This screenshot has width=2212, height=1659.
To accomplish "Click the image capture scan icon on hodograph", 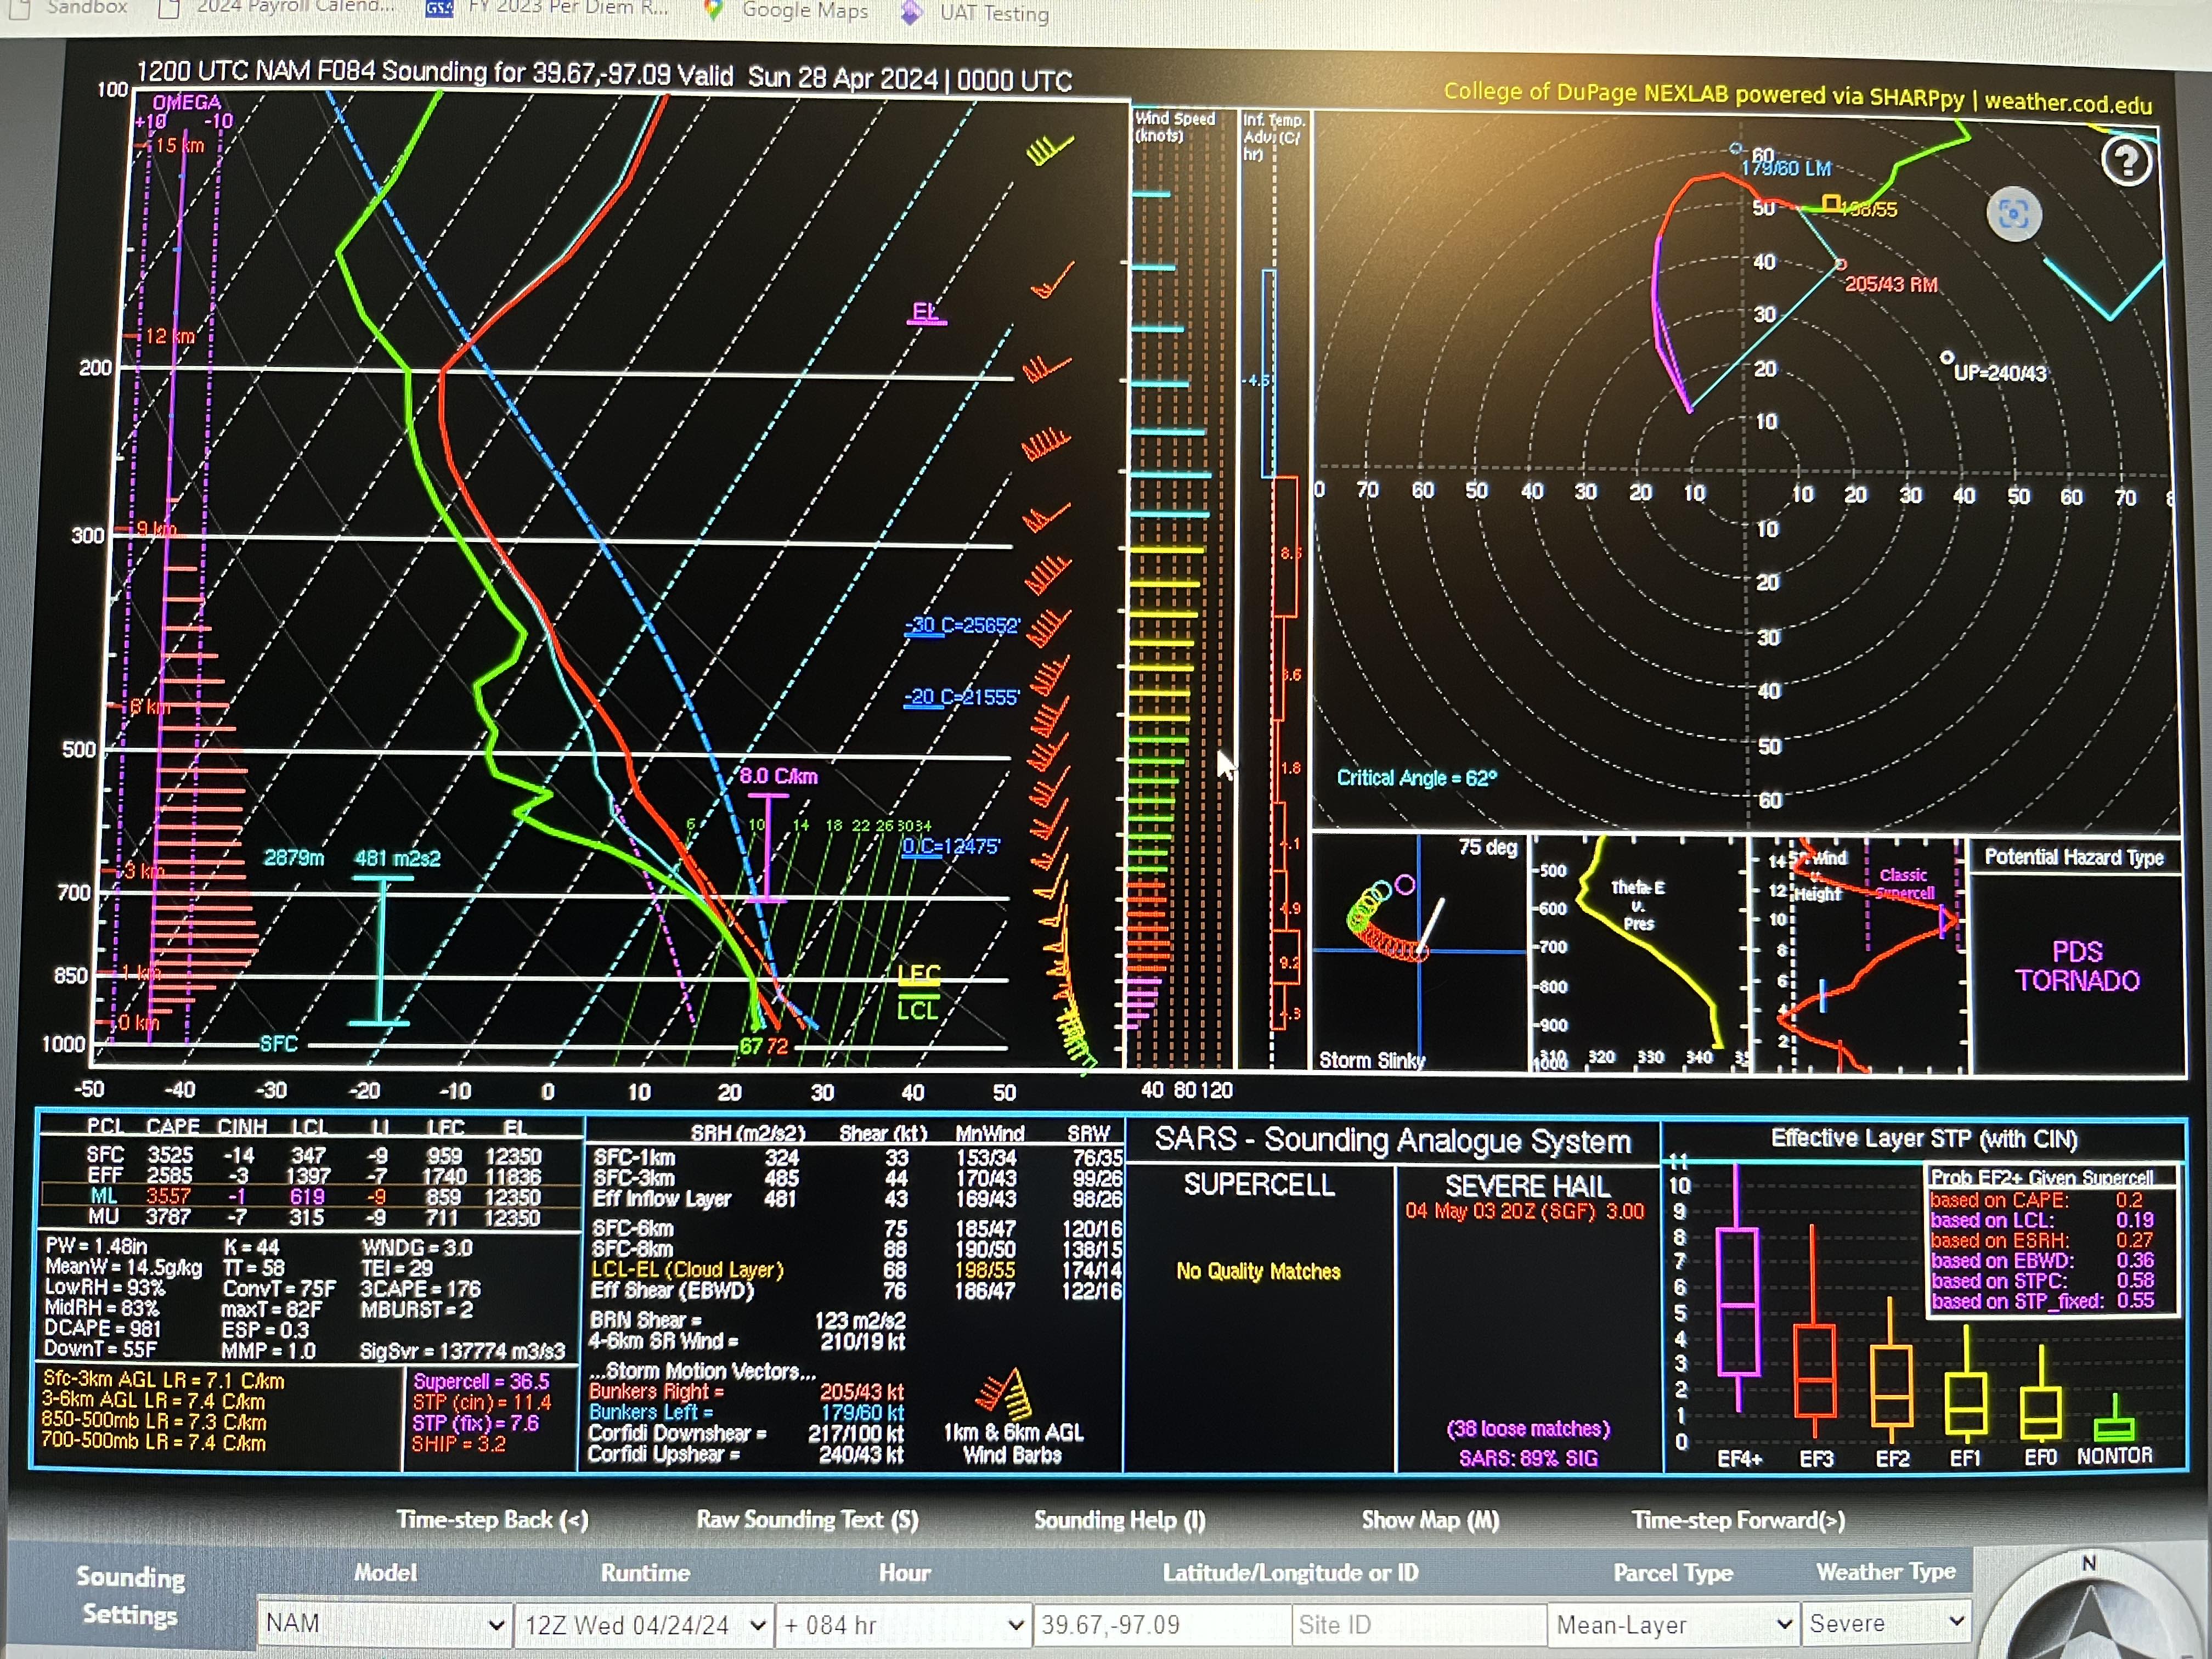I will coord(2013,214).
